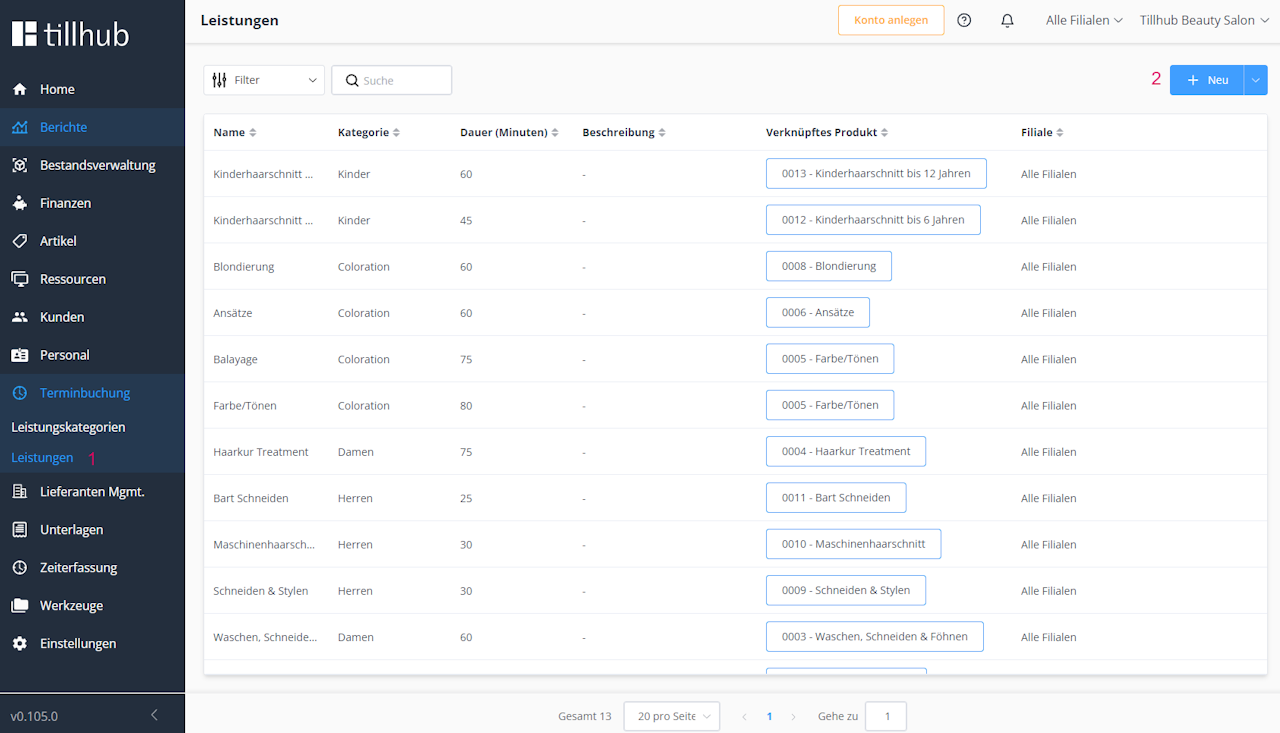The width and height of the screenshot is (1280, 733).
Task: Open the Filter dropdown
Action: [264, 80]
